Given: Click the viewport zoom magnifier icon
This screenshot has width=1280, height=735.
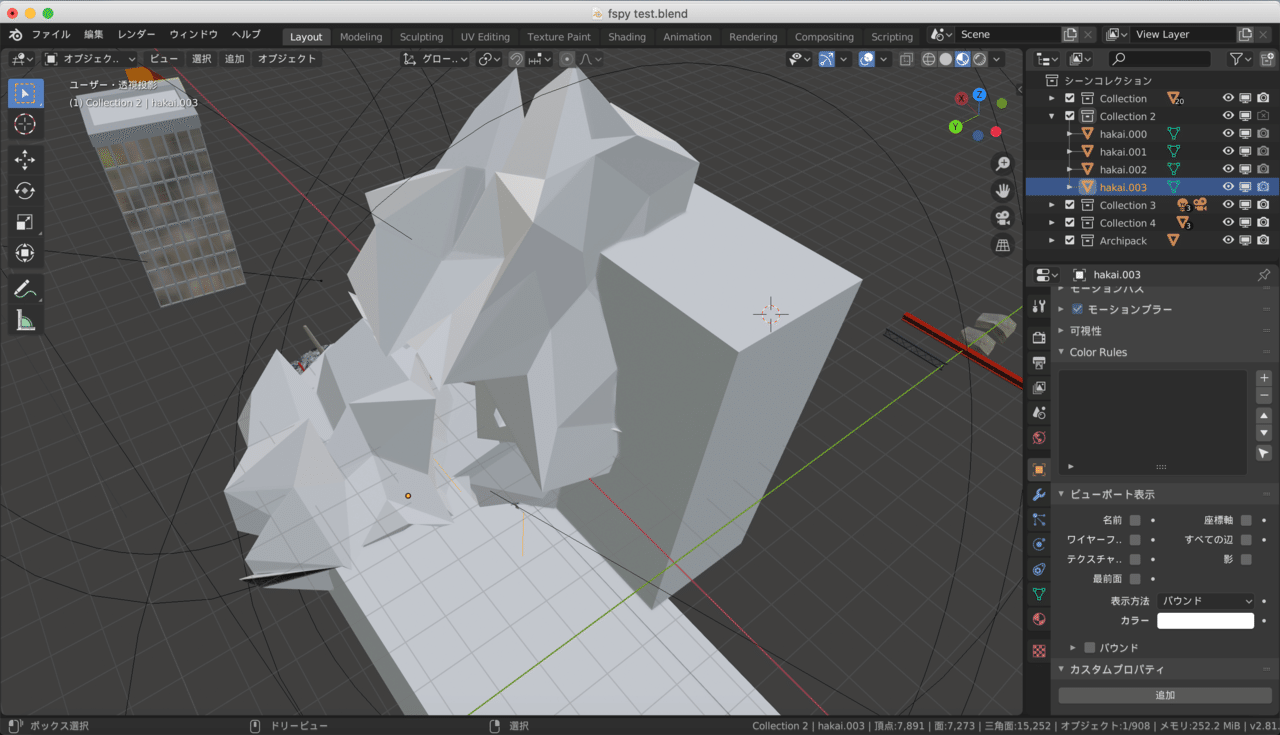Looking at the screenshot, I should coord(1002,164).
